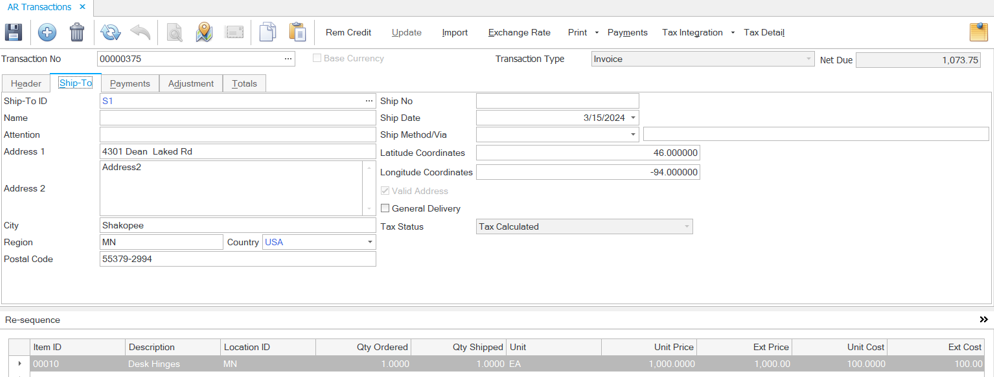Image resolution: width=994 pixels, height=377 pixels.
Task: Click the undo arrow icon
Action: click(139, 32)
